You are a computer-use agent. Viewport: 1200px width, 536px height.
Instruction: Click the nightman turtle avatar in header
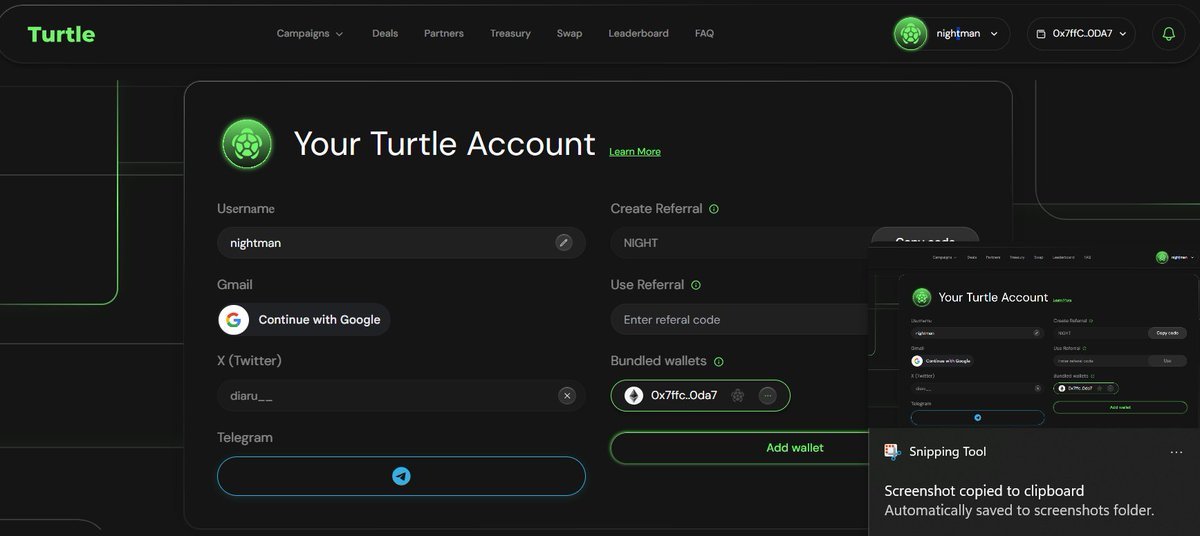(911, 34)
